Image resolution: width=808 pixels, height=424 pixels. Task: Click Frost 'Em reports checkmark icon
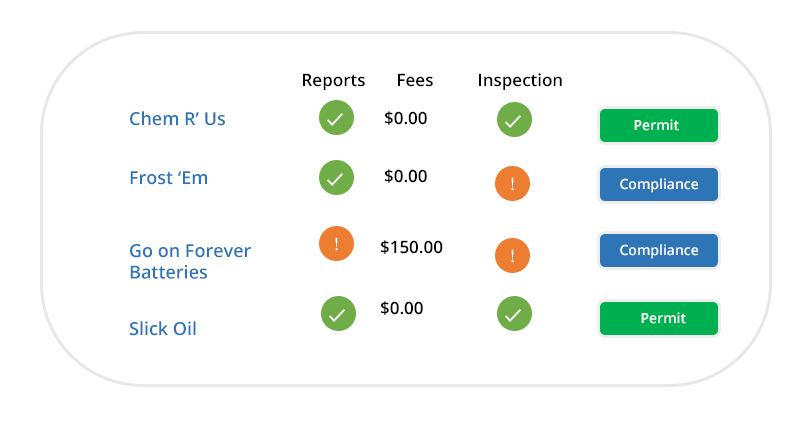pyautogui.click(x=336, y=178)
